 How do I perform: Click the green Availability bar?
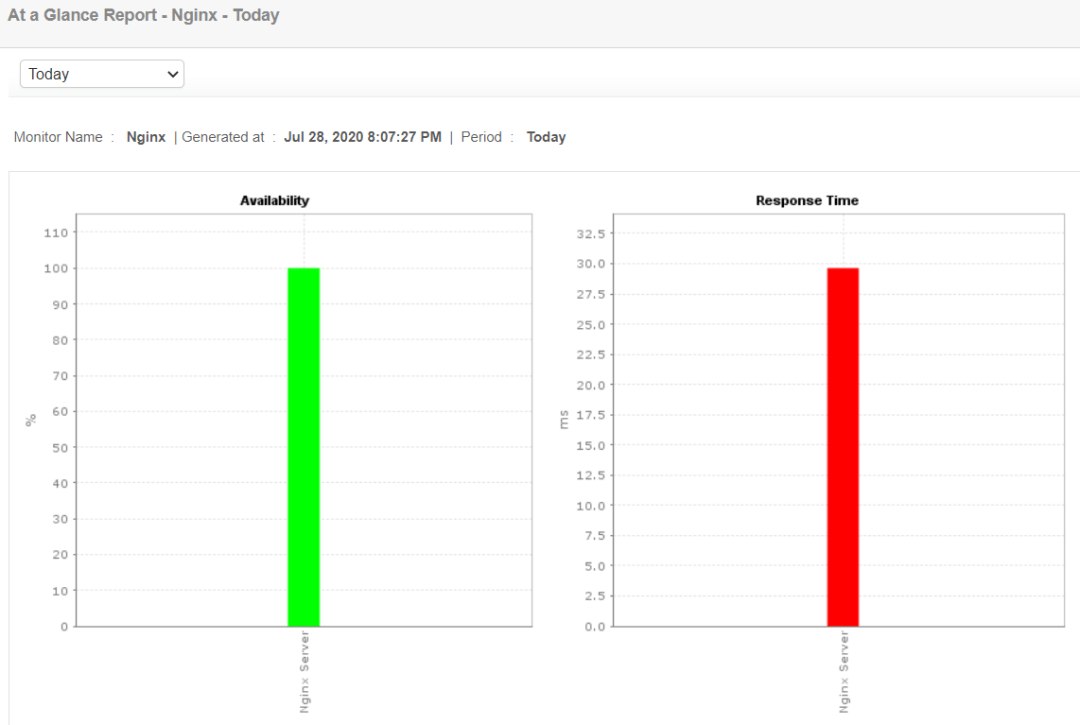tap(304, 447)
